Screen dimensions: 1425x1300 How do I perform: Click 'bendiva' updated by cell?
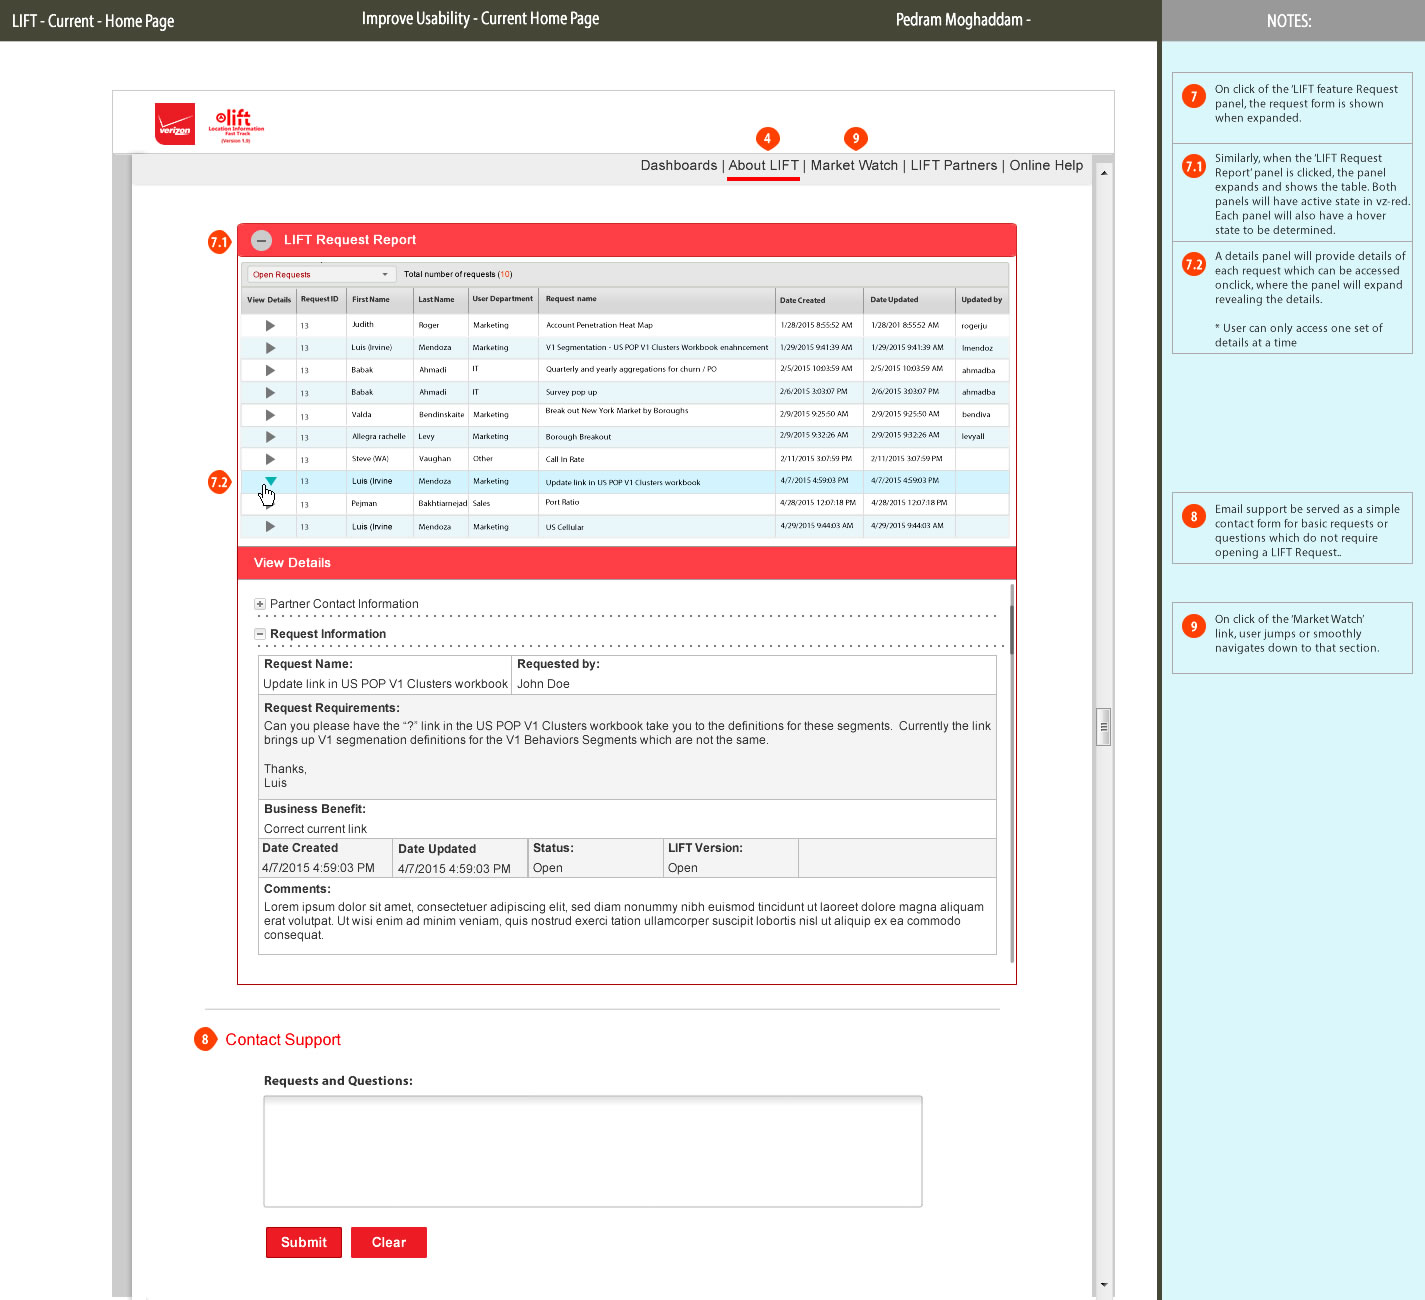pos(976,414)
